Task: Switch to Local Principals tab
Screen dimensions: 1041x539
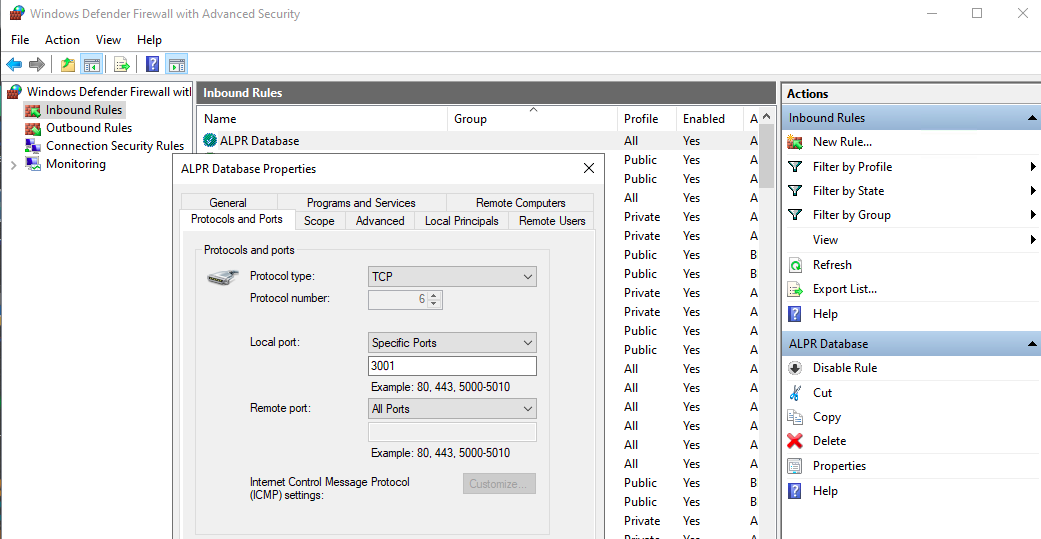Action: click(x=461, y=221)
